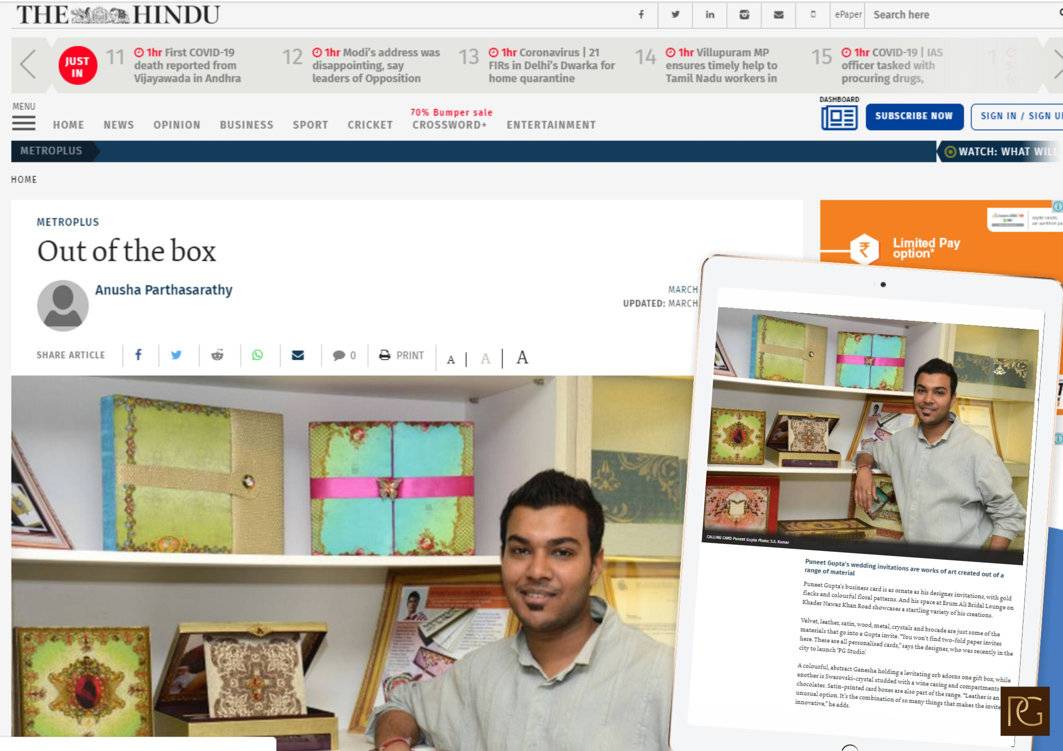
Task: Click the Subscribe Now button
Action: tap(914, 116)
